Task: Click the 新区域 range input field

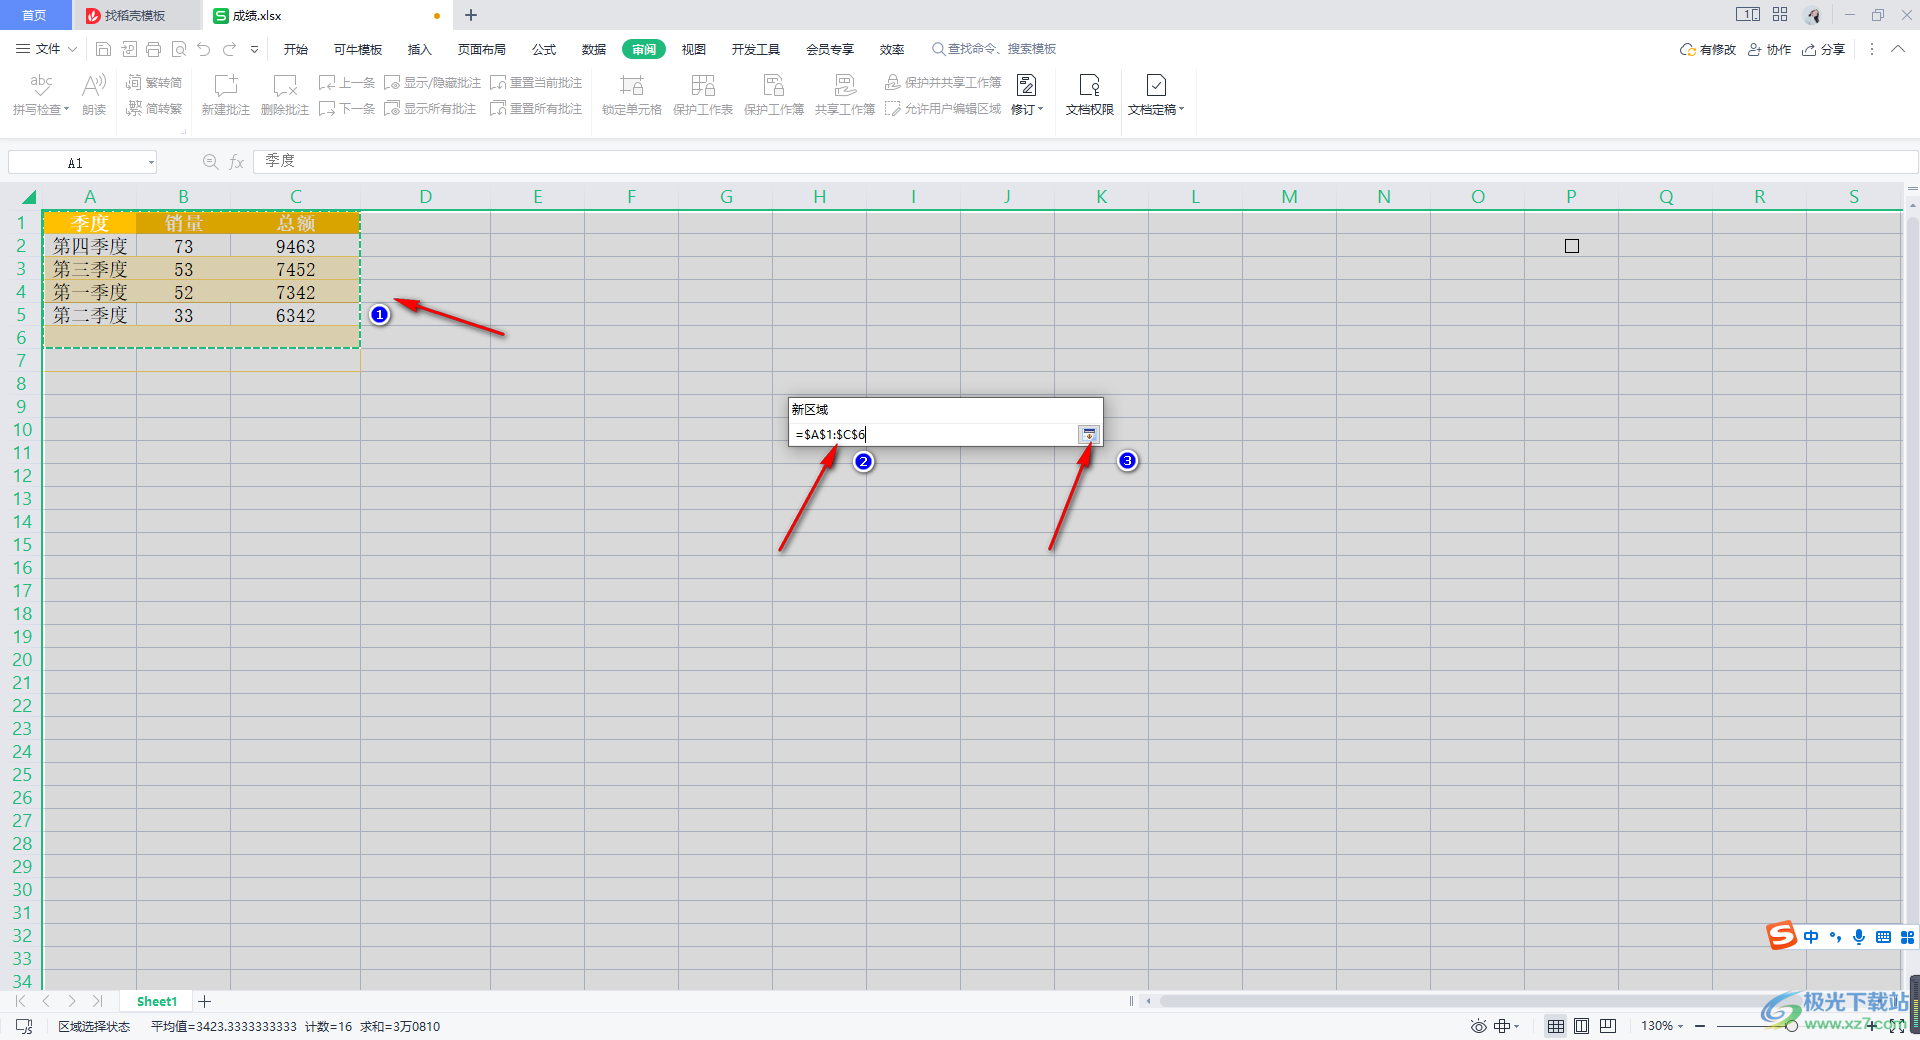Action: coord(934,434)
